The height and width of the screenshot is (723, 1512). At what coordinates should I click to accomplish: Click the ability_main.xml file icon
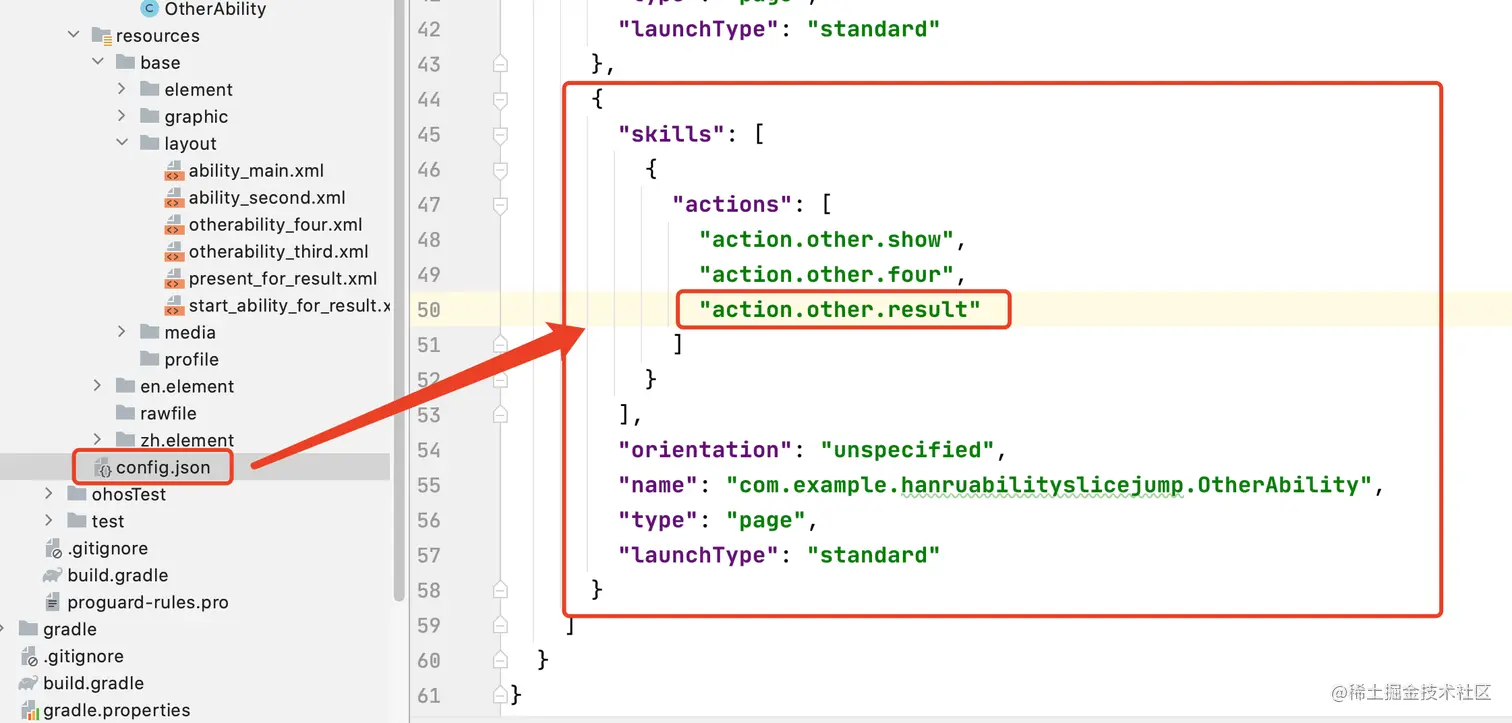pyautogui.click(x=174, y=171)
